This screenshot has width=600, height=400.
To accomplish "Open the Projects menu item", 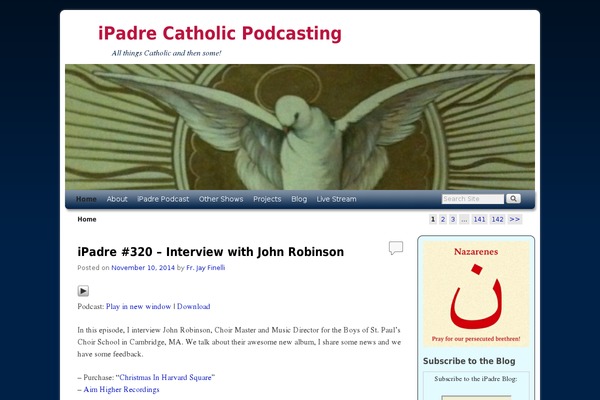I will coord(267,199).
